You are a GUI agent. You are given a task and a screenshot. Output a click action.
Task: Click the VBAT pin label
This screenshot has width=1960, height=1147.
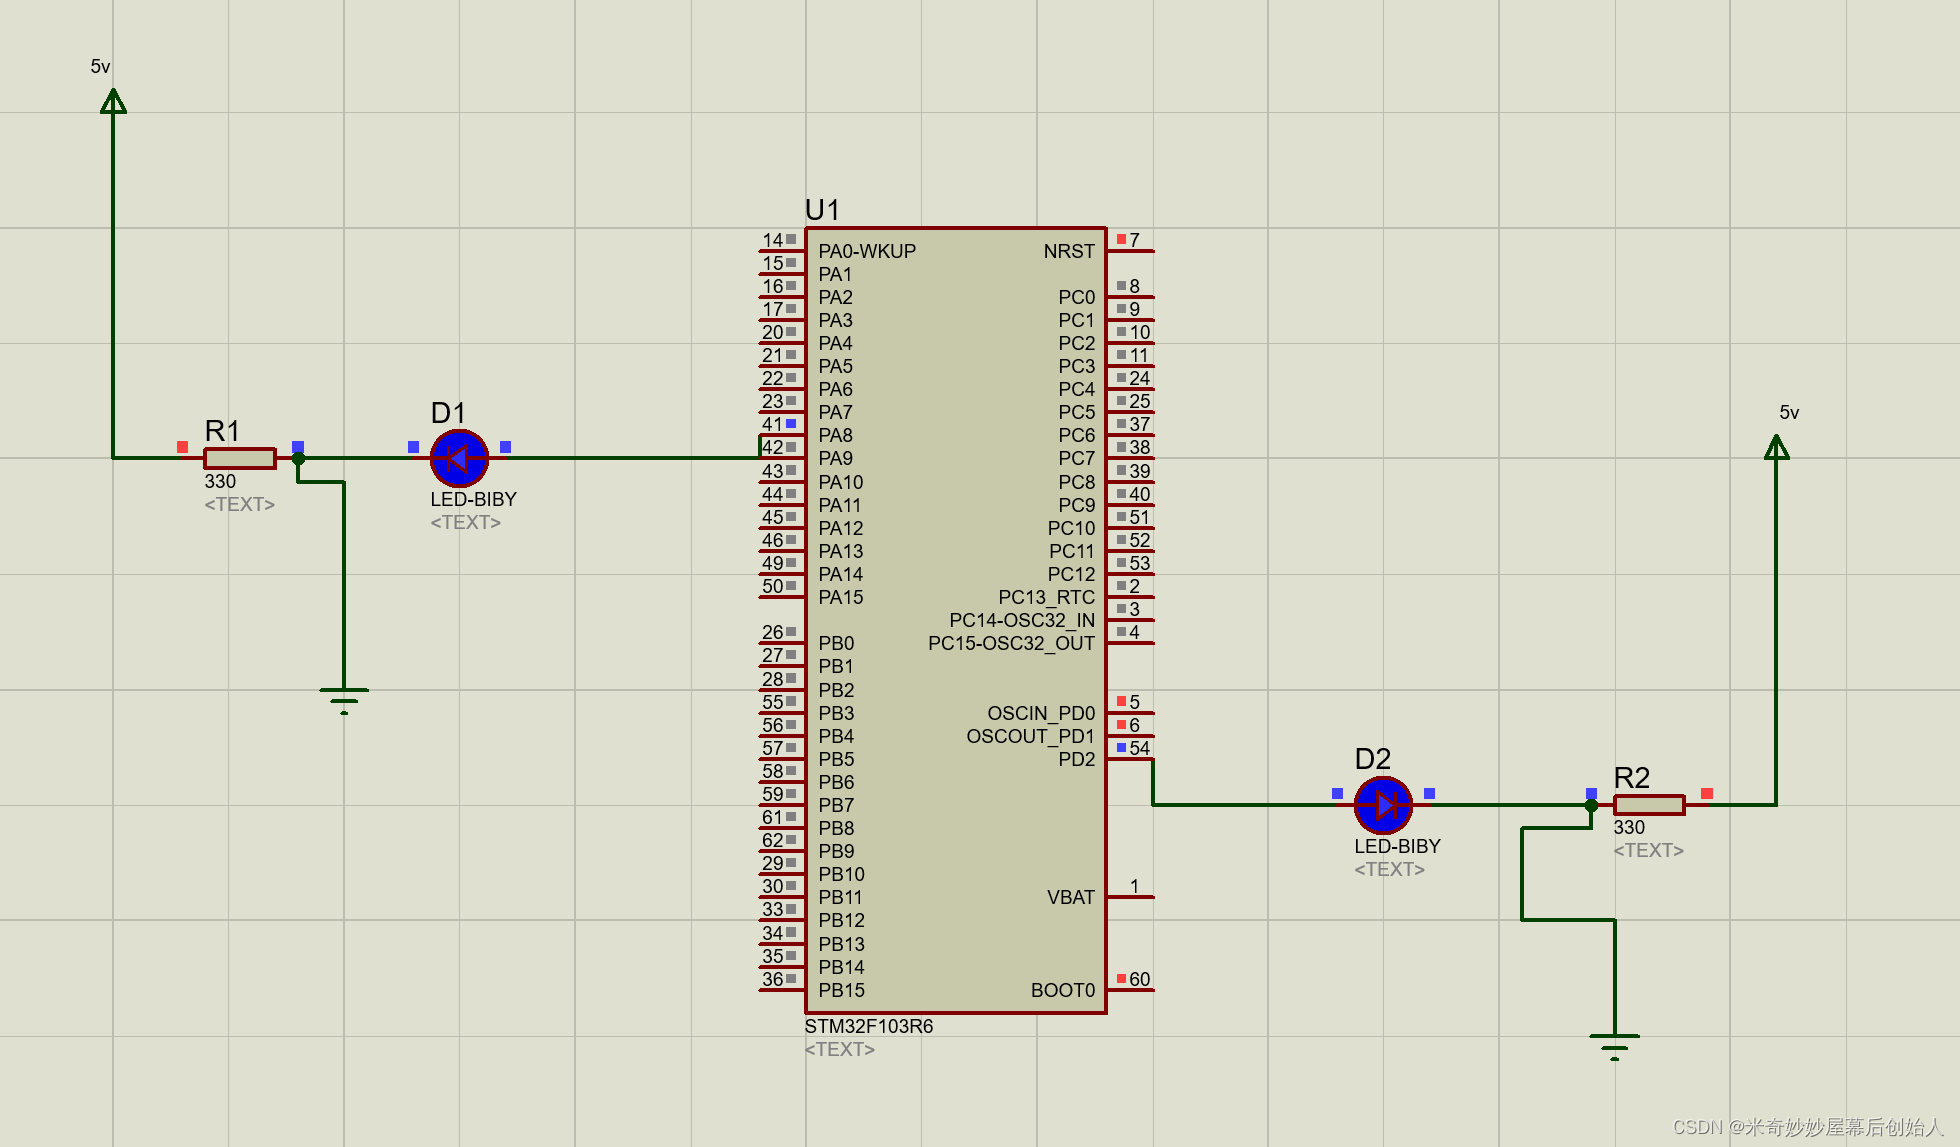pyautogui.click(x=1071, y=897)
